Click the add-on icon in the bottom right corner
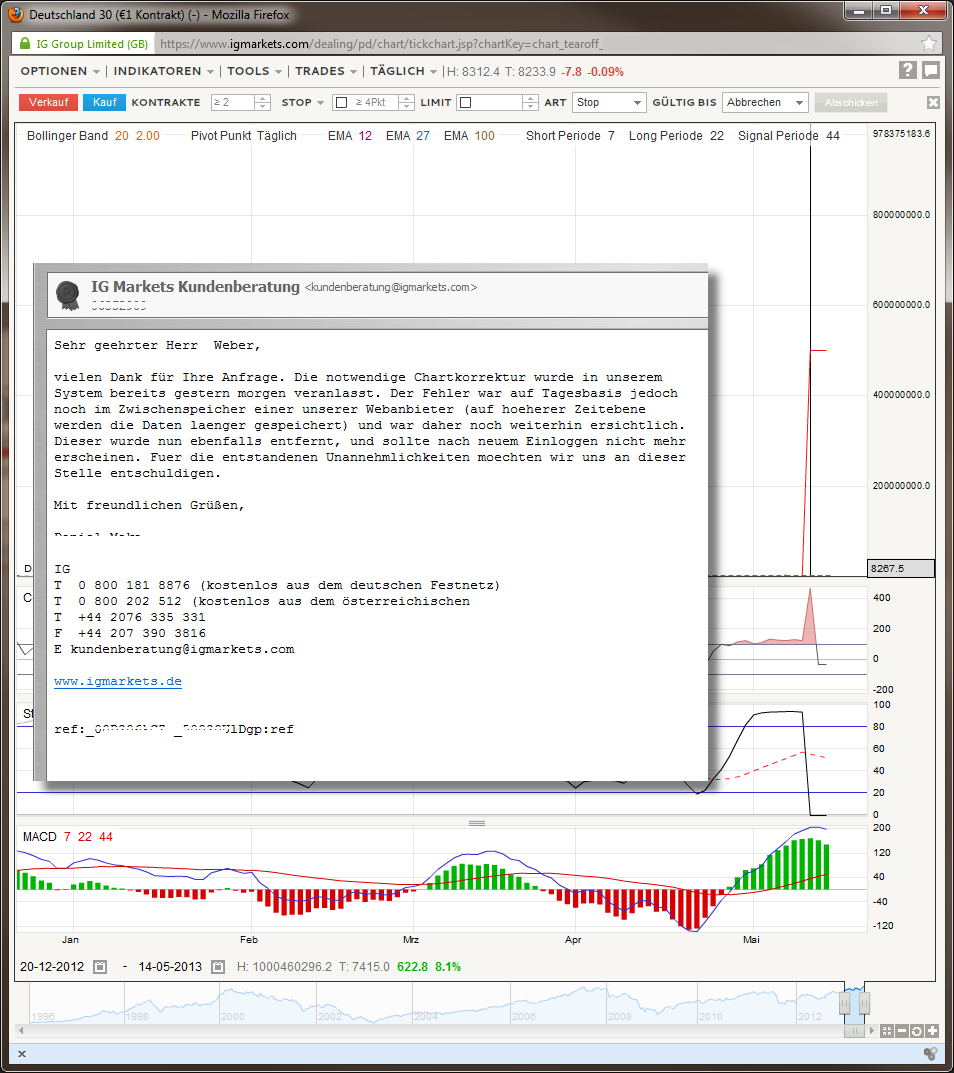Screen dimensions: 954x1073 930,1054
